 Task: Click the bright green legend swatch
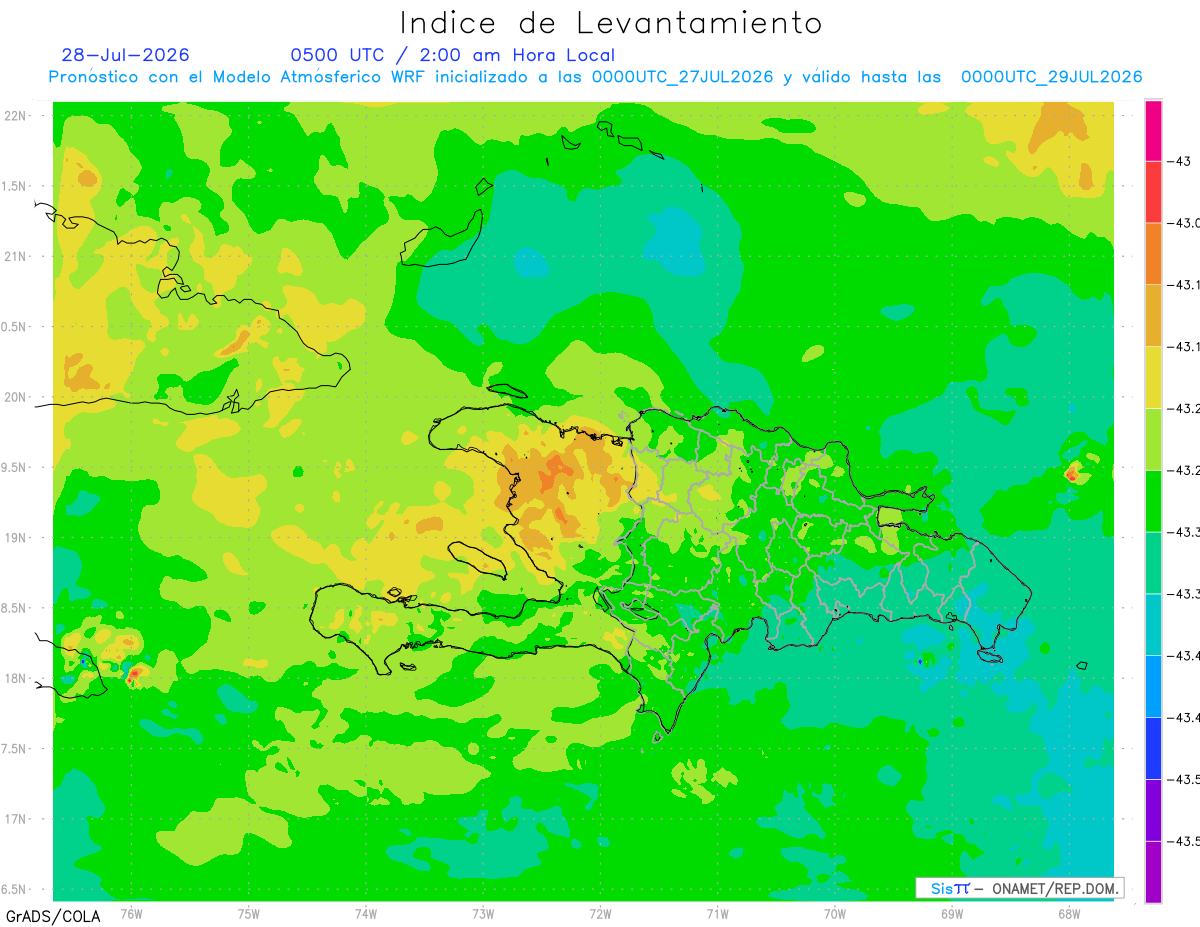(1153, 501)
